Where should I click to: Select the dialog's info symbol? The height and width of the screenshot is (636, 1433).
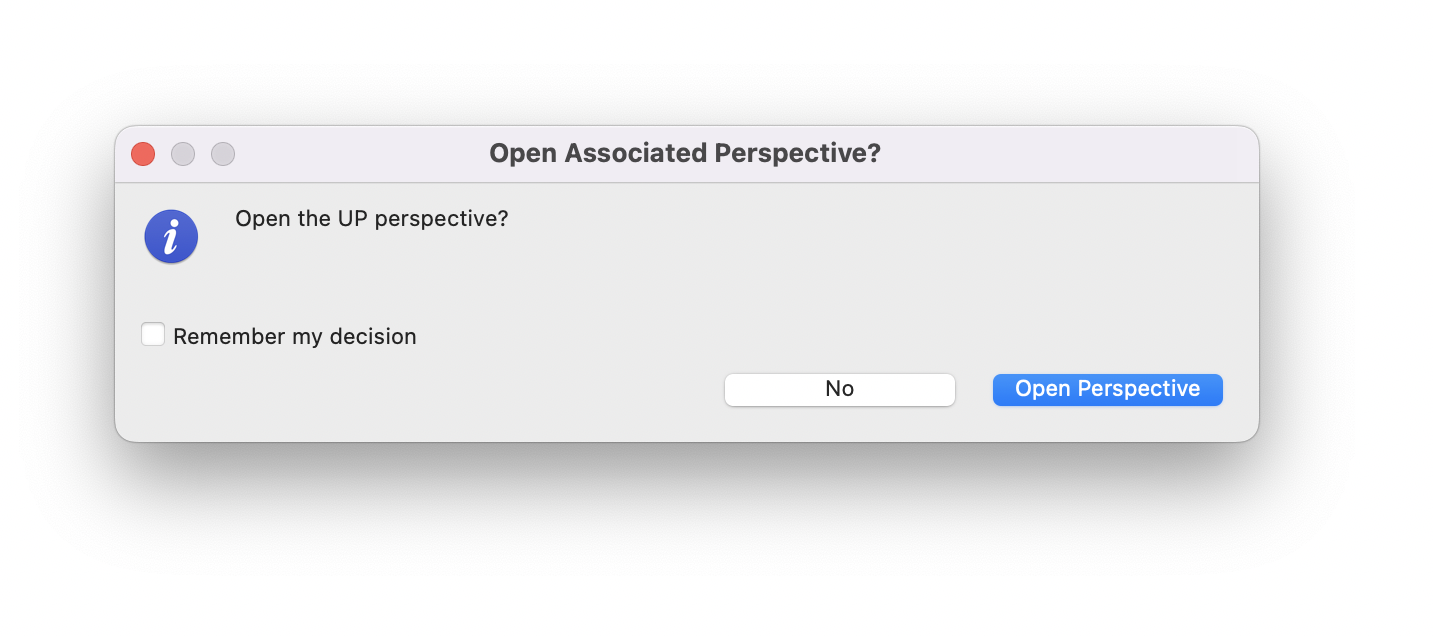[x=171, y=237]
